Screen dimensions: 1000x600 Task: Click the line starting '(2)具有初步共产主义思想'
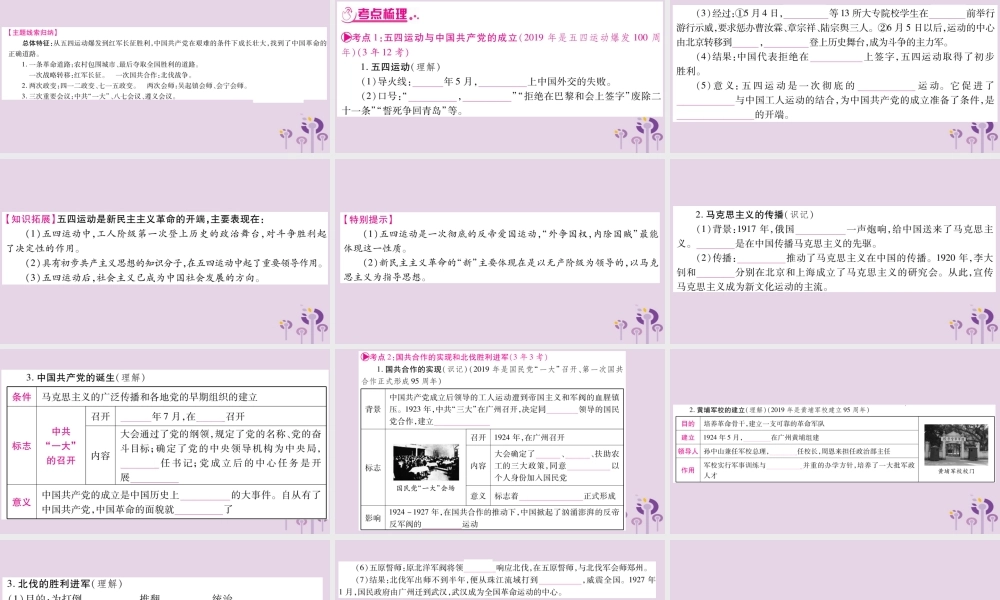pos(175,263)
